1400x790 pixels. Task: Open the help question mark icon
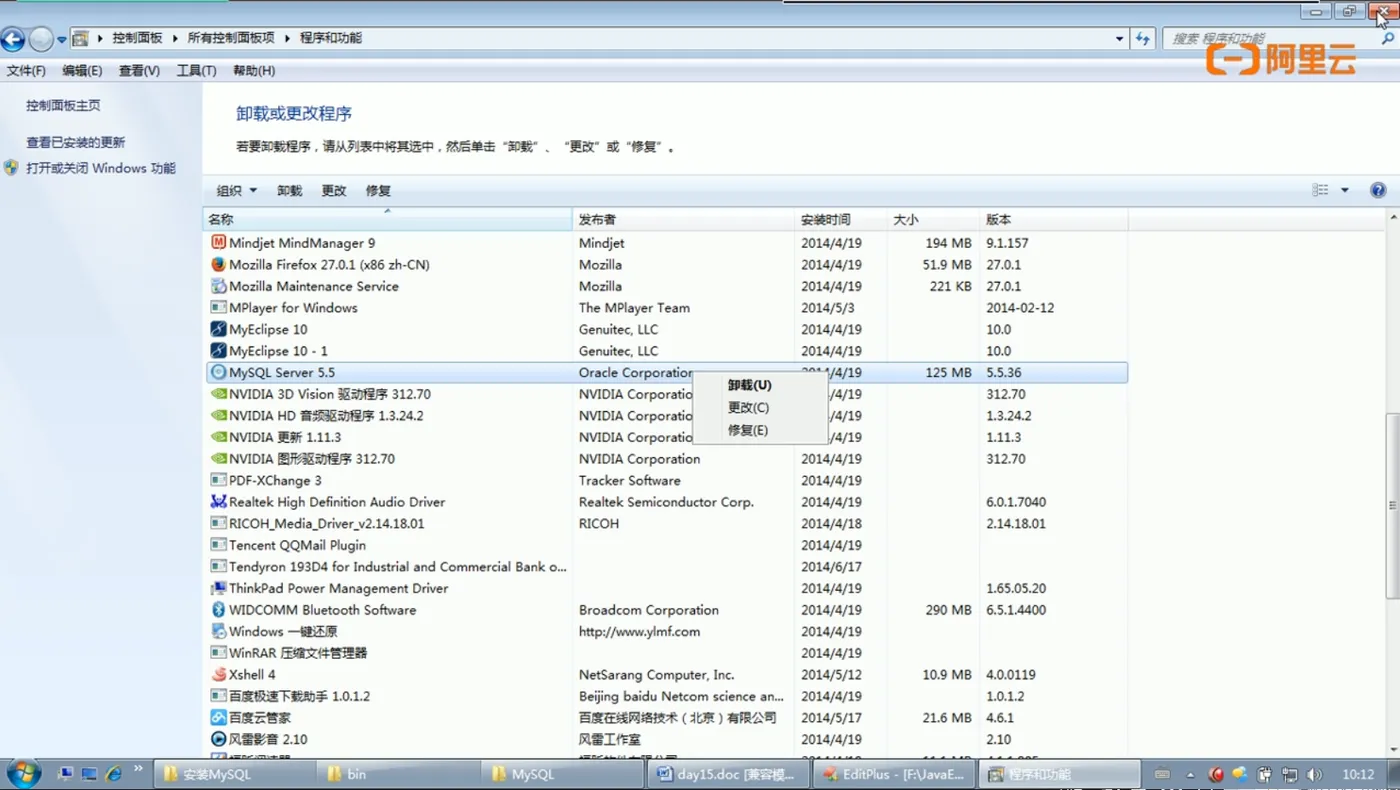coord(1378,190)
